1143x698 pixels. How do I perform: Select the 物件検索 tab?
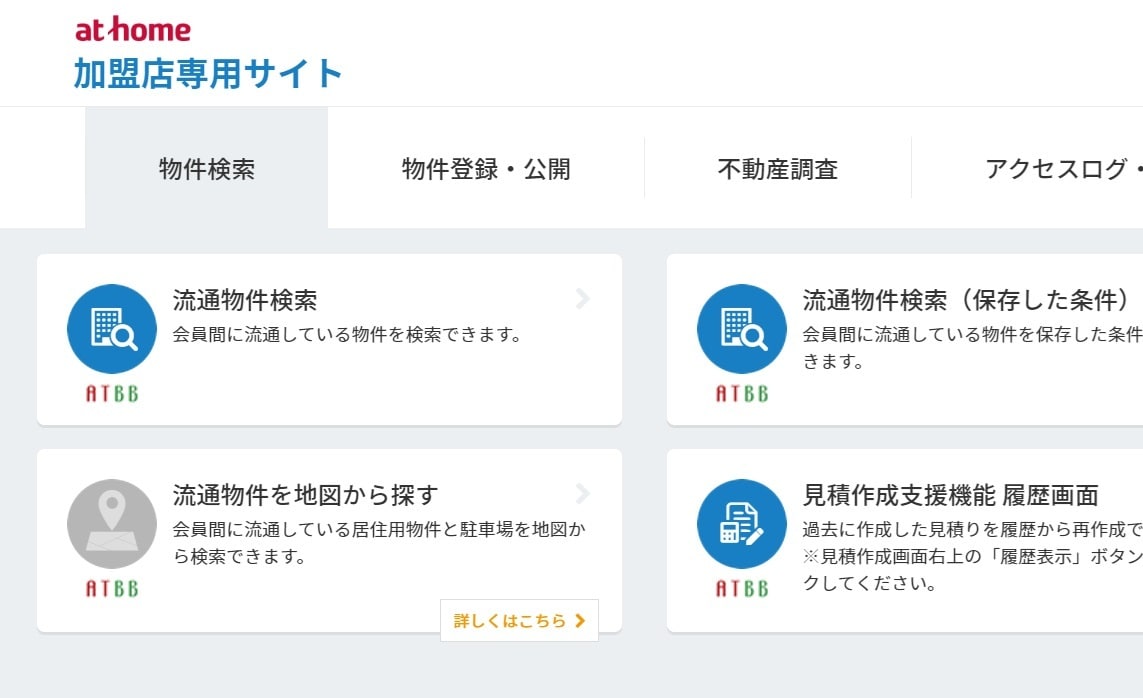tap(206, 168)
